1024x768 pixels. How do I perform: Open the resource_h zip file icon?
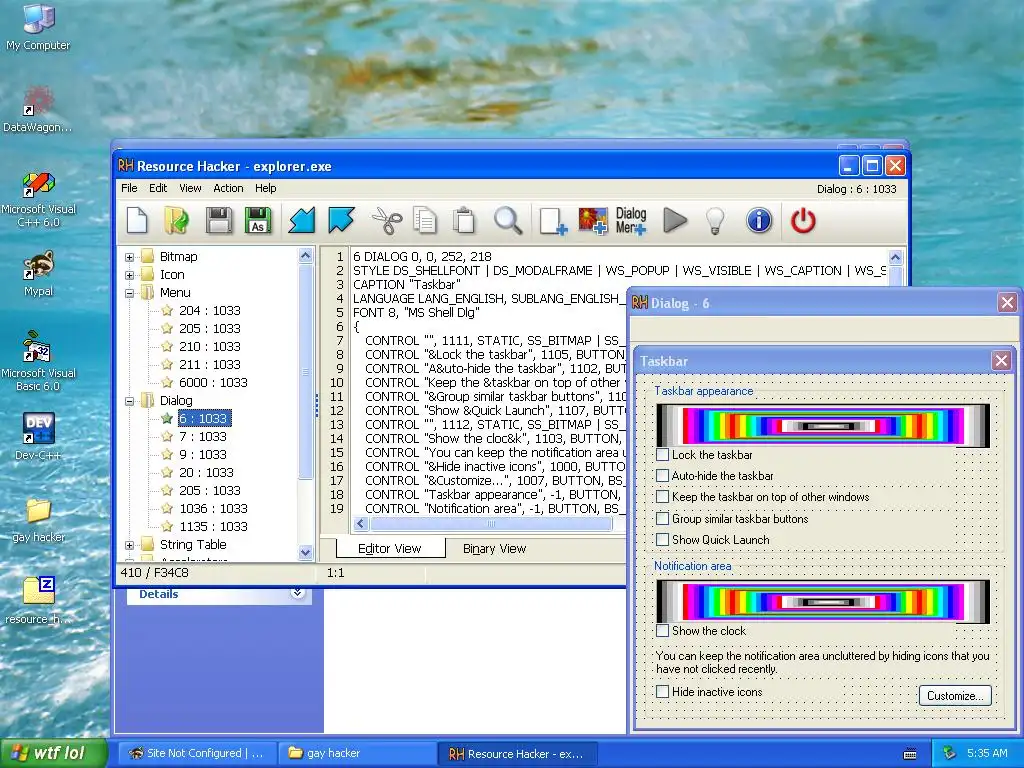[x=38, y=600]
